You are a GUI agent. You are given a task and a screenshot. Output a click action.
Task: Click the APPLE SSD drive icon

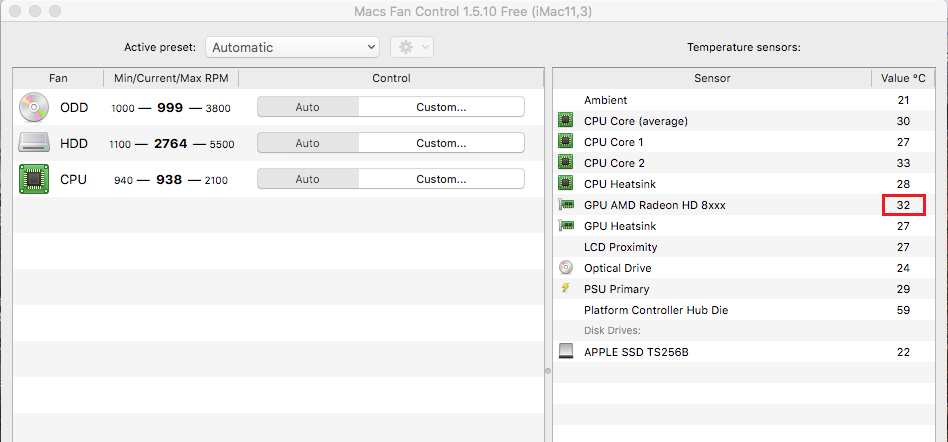coord(567,352)
